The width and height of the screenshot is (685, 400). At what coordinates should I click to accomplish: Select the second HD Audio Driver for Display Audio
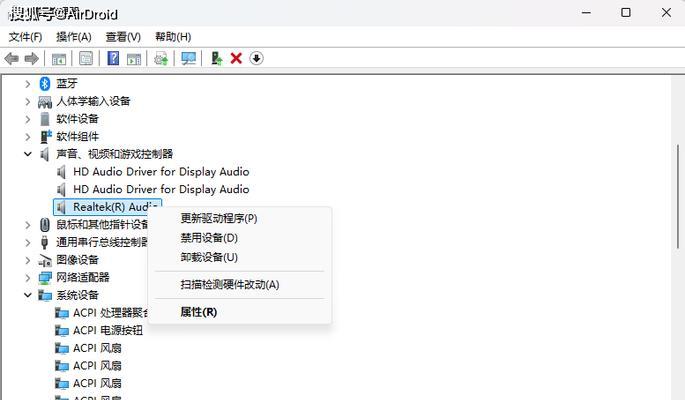tap(161, 190)
